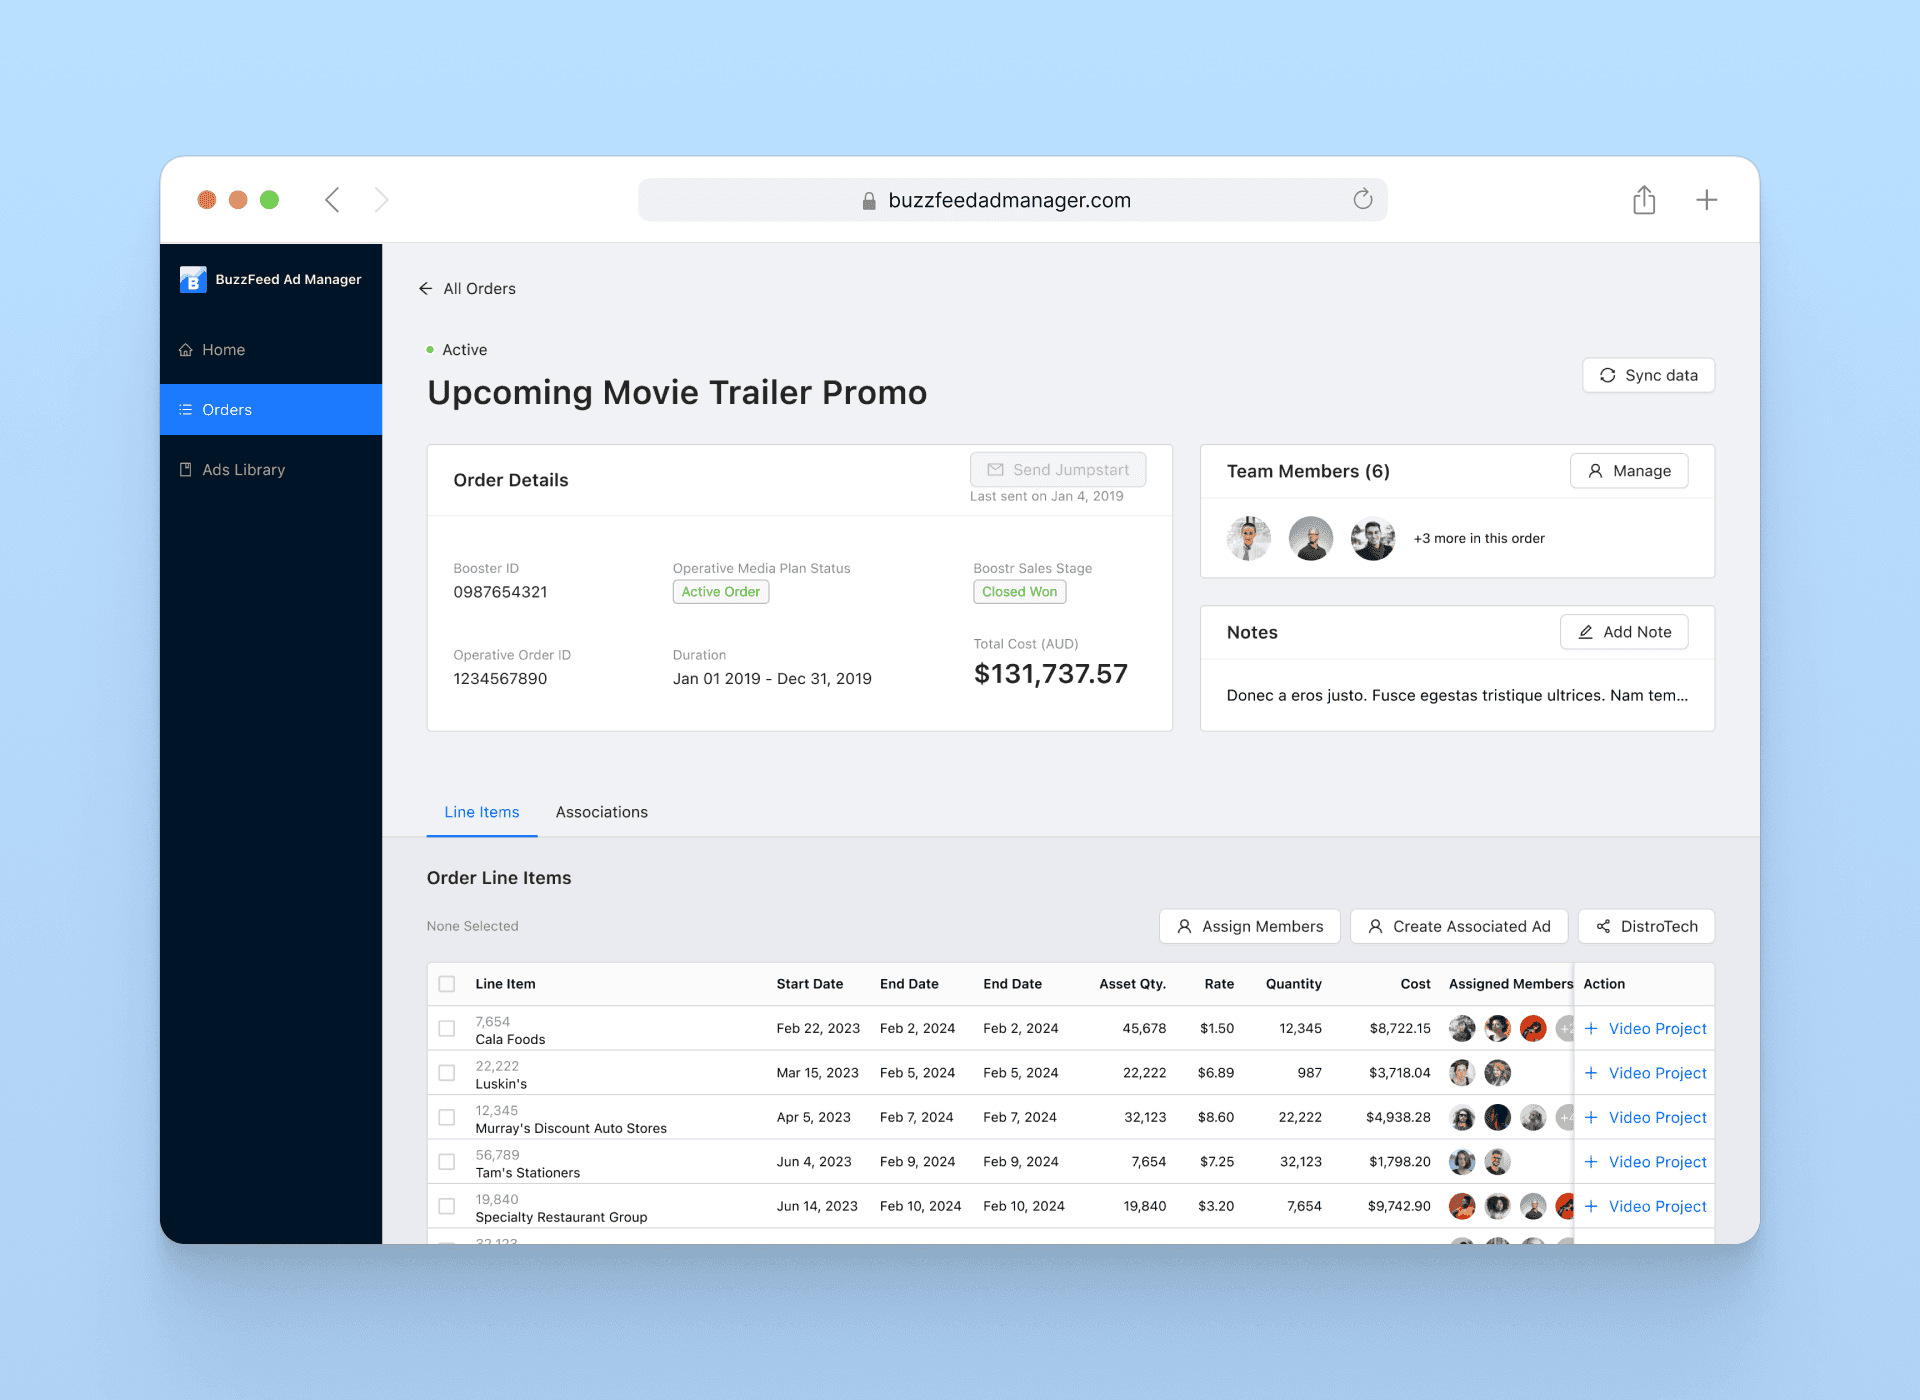Click the Line Item column header
The height and width of the screenshot is (1400, 1920).
[x=506, y=984]
